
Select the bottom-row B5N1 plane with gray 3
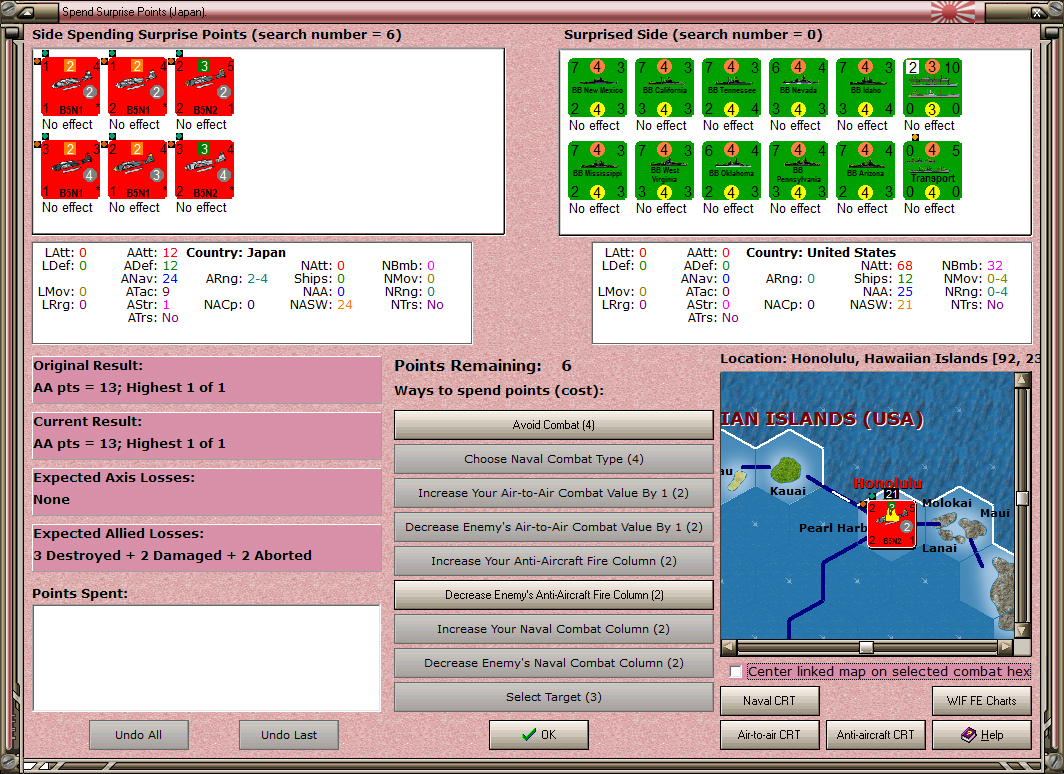click(x=137, y=170)
